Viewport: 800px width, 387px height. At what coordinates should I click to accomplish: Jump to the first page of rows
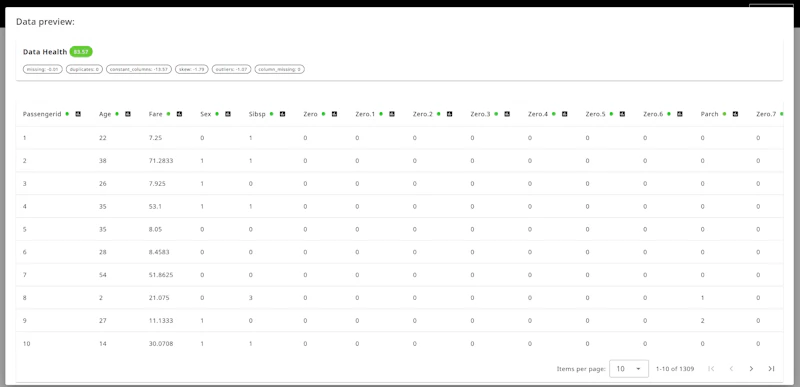711,369
